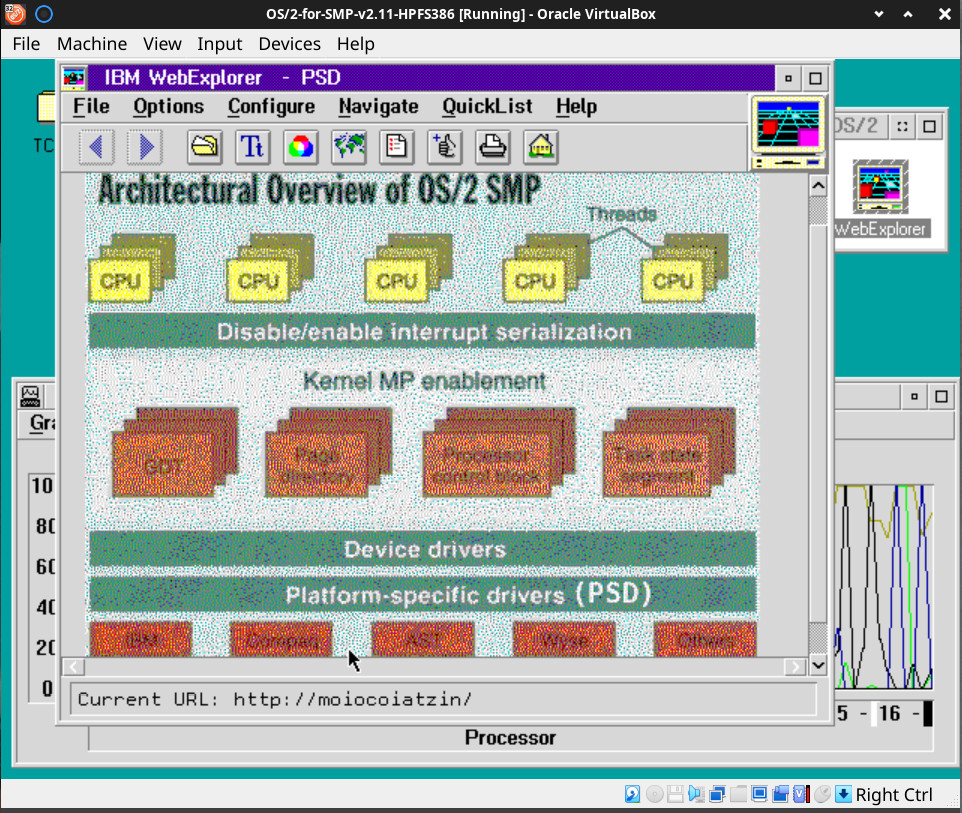This screenshot has height=813, width=962.
Task: Click the horizontal scrollbar right arrow
Action: point(796,666)
